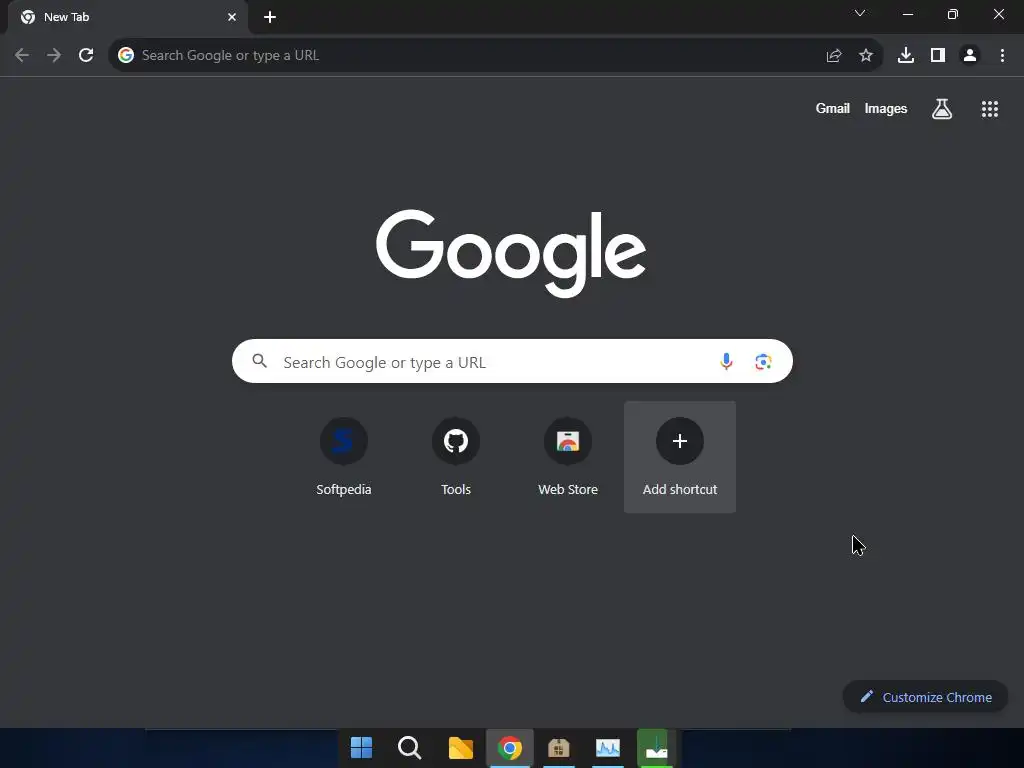The width and height of the screenshot is (1024, 768).
Task: Click the Customize Chrome button
Action: (x=925, y=697)
